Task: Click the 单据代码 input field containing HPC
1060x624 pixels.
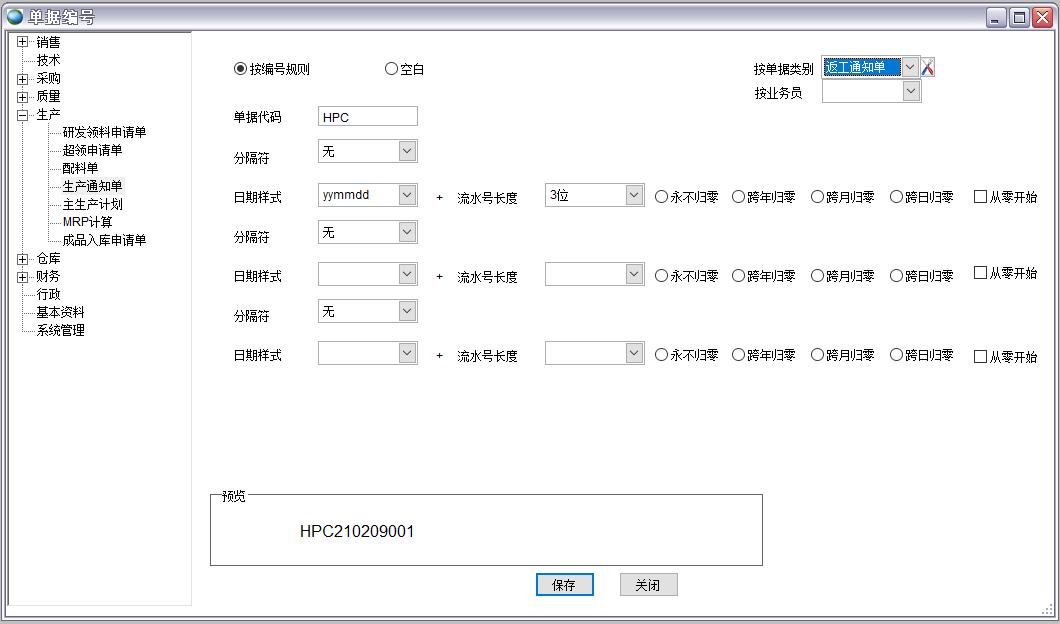Action: coord(366,115)
